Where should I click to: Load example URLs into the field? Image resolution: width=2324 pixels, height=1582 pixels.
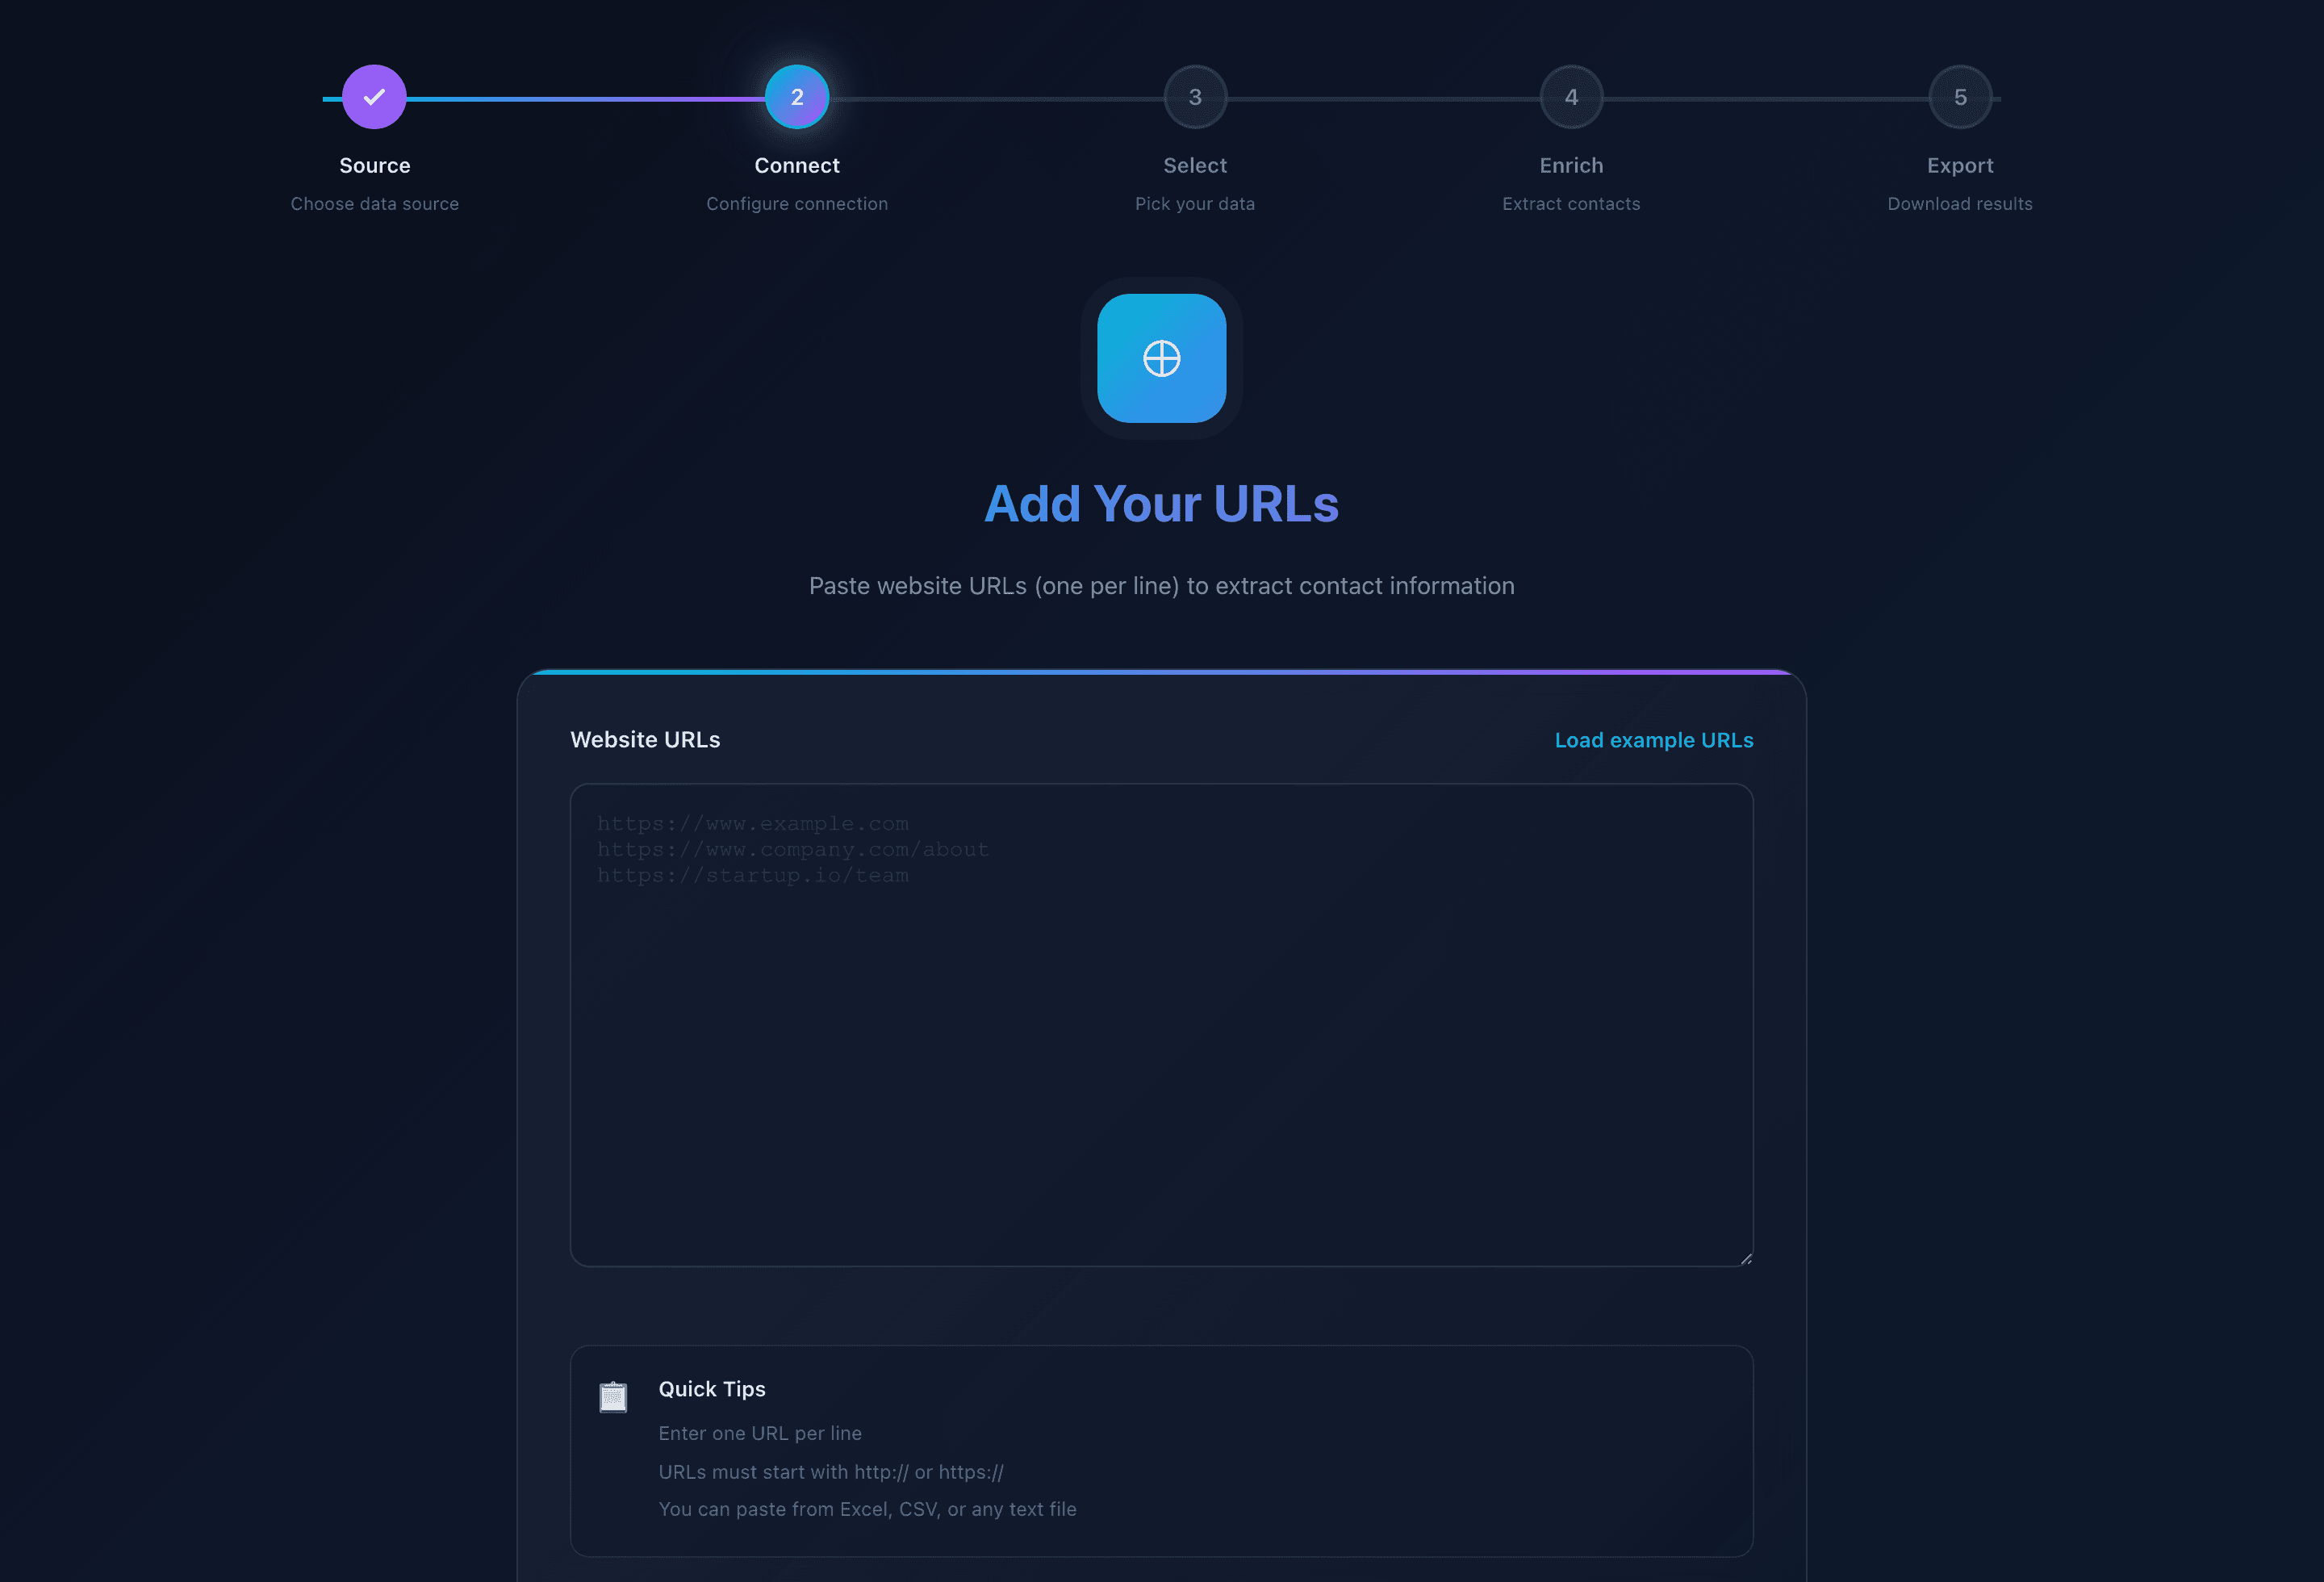tap(1654, 740)
